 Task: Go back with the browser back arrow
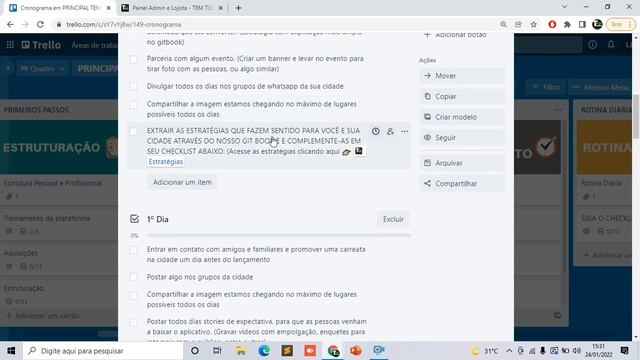coord(10,24)
